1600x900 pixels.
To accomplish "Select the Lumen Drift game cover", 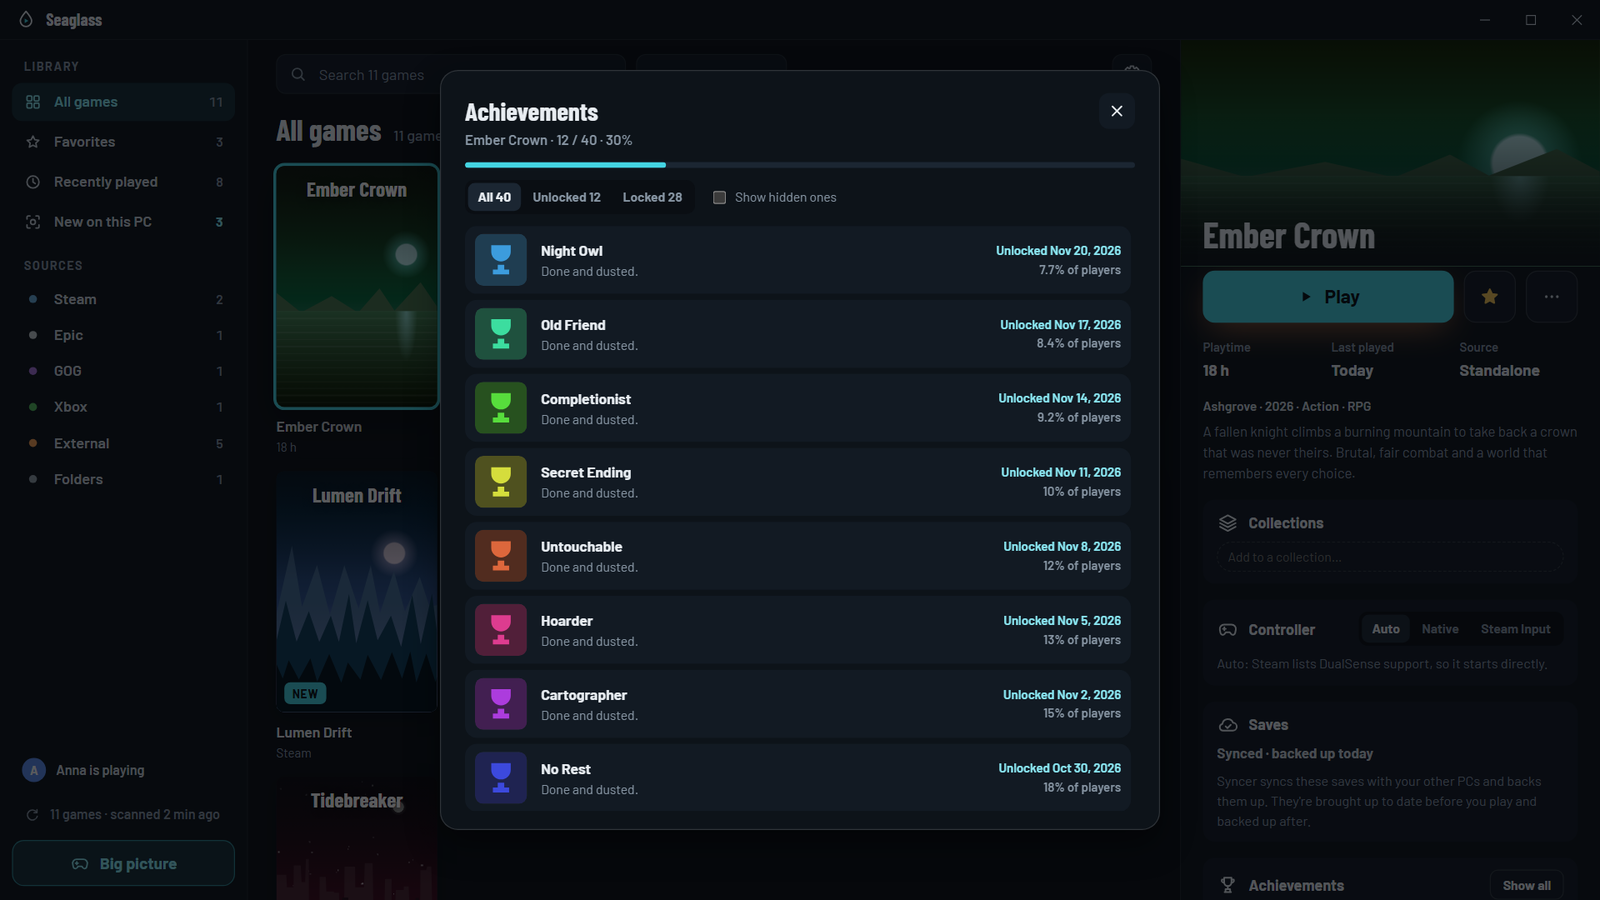I will click(x=357, y=592).
